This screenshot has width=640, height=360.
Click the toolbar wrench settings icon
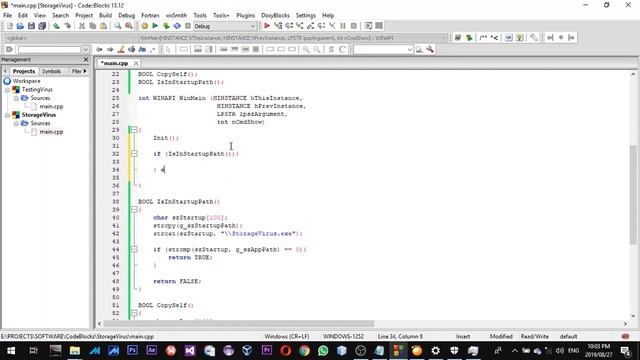430,49
